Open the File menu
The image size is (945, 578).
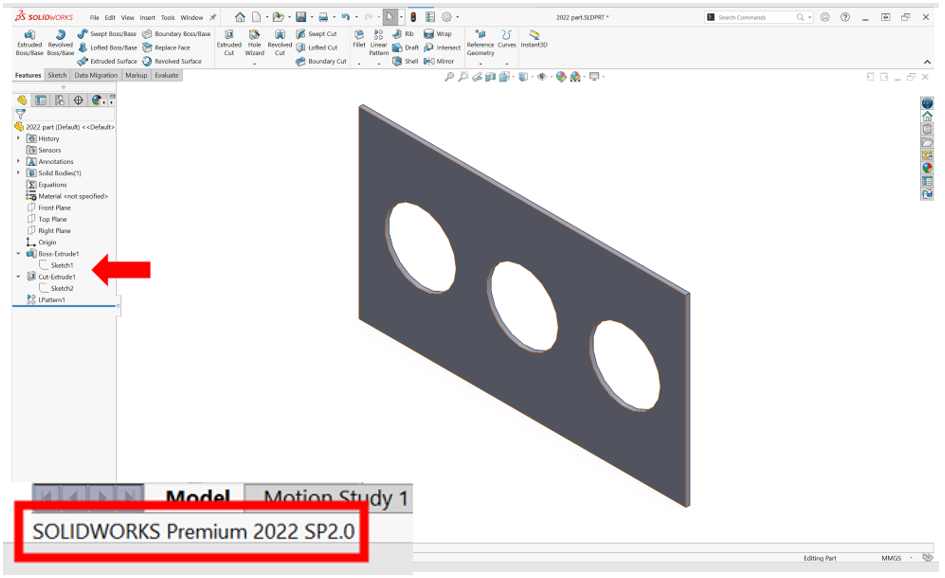95,17
